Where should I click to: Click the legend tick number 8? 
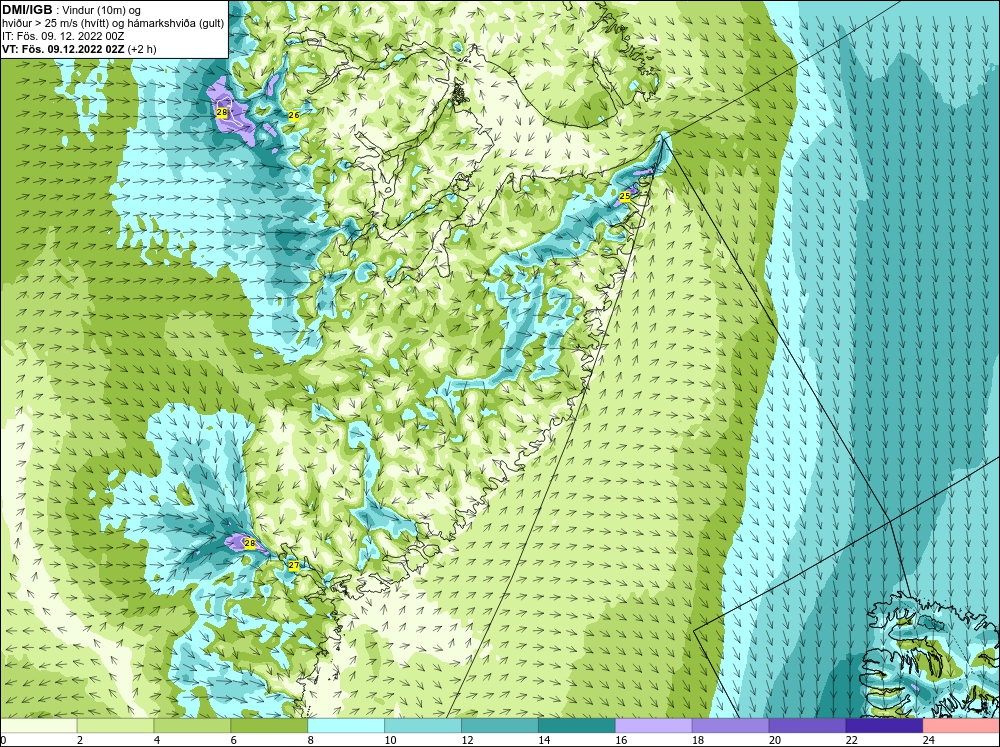311,740
